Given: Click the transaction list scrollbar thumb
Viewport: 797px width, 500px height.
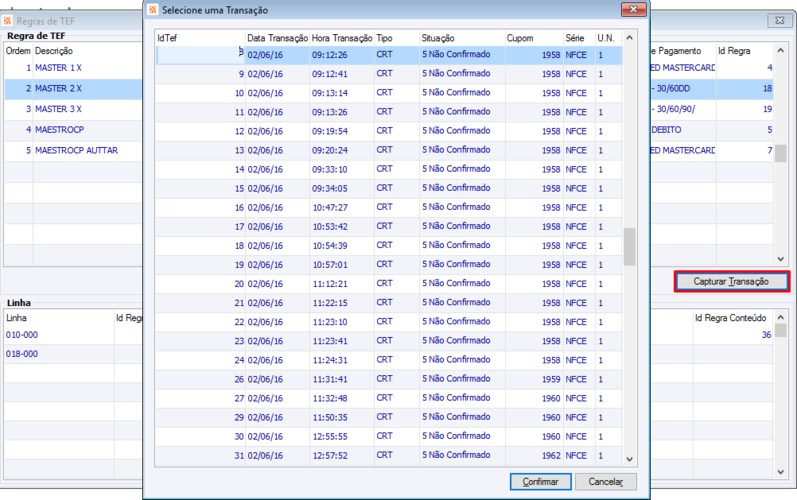Looking at the screenshot, I should [629, 246].
